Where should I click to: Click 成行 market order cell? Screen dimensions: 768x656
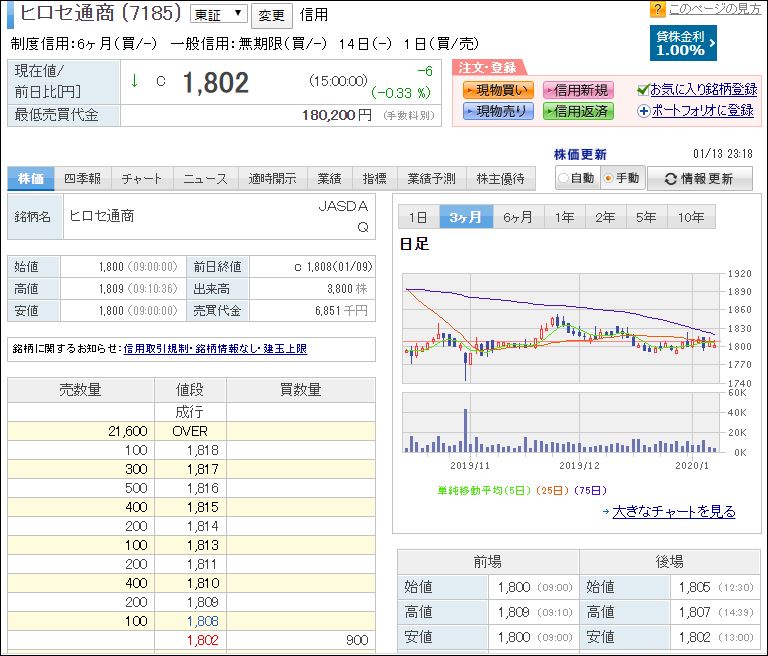click(x=190, y=412)
